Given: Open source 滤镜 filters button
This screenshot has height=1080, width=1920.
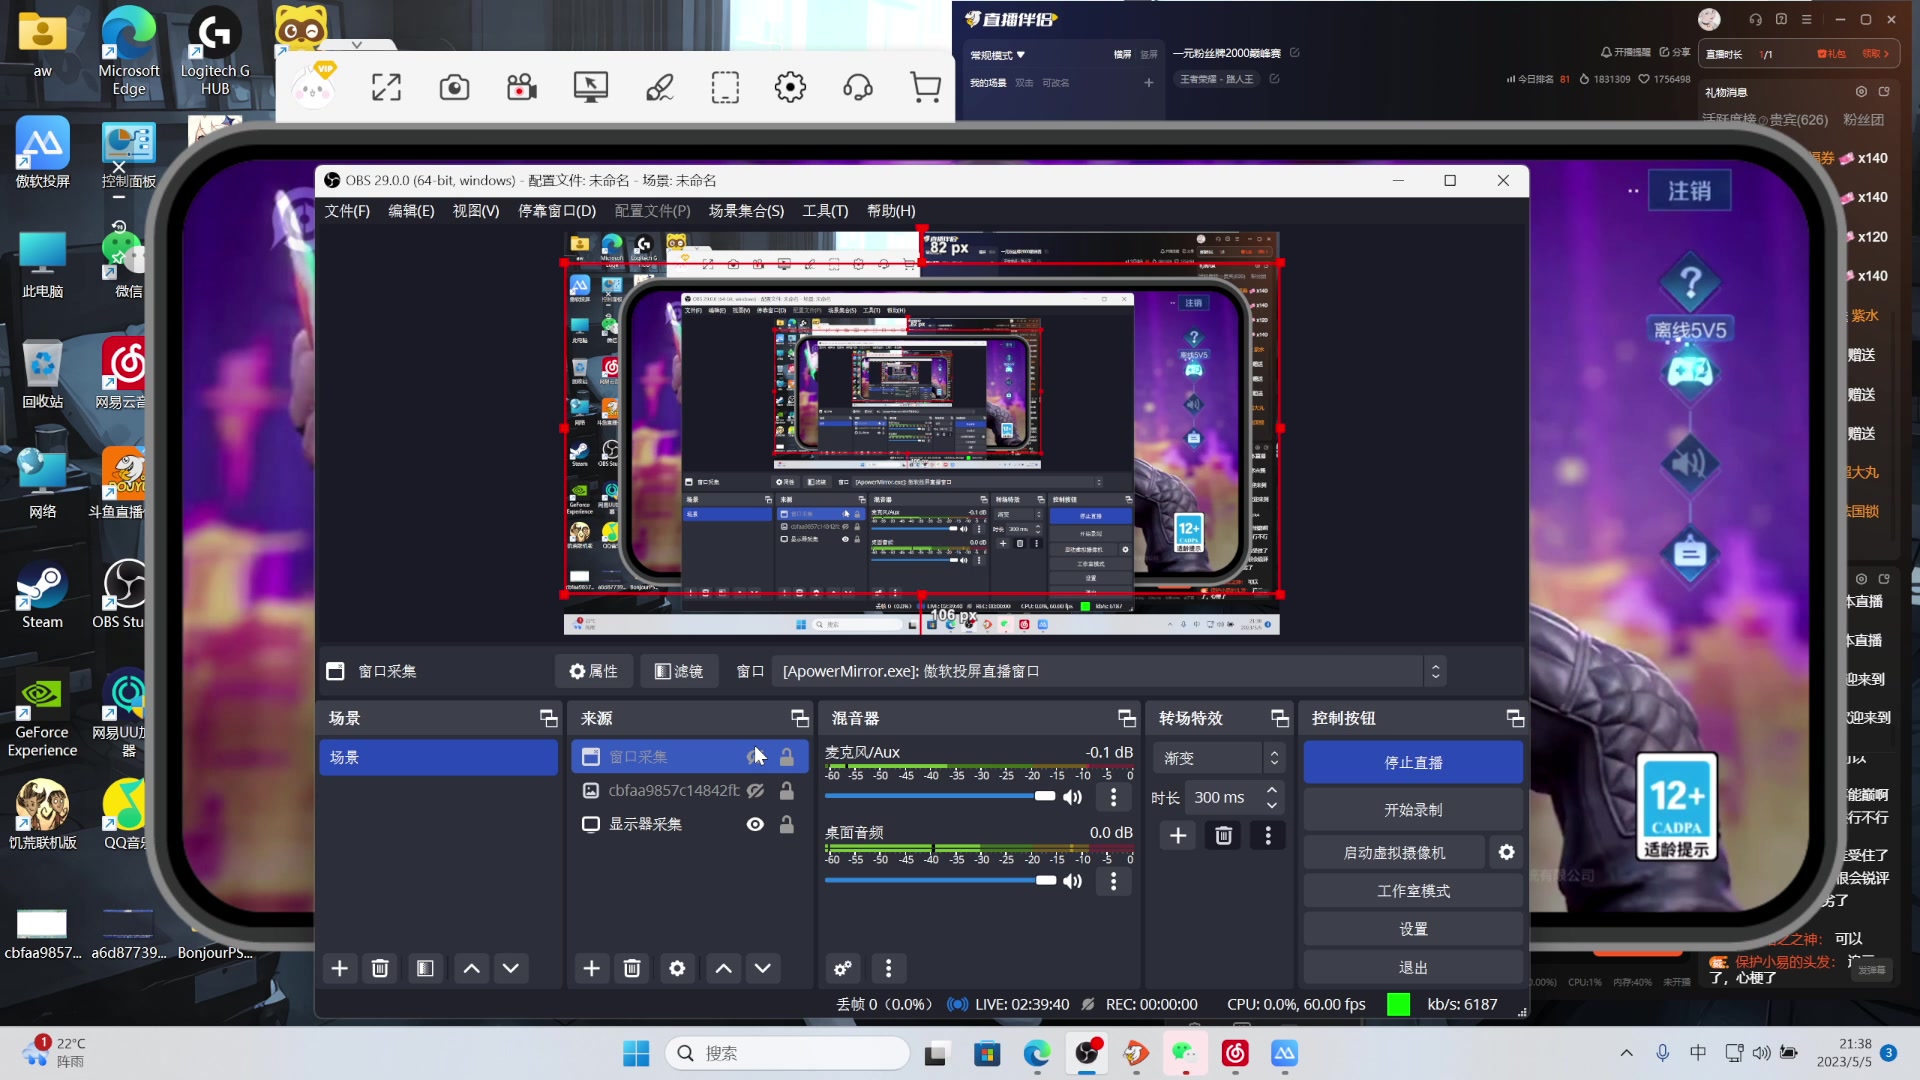Looking at the screenshot, I should click(679, 671).
